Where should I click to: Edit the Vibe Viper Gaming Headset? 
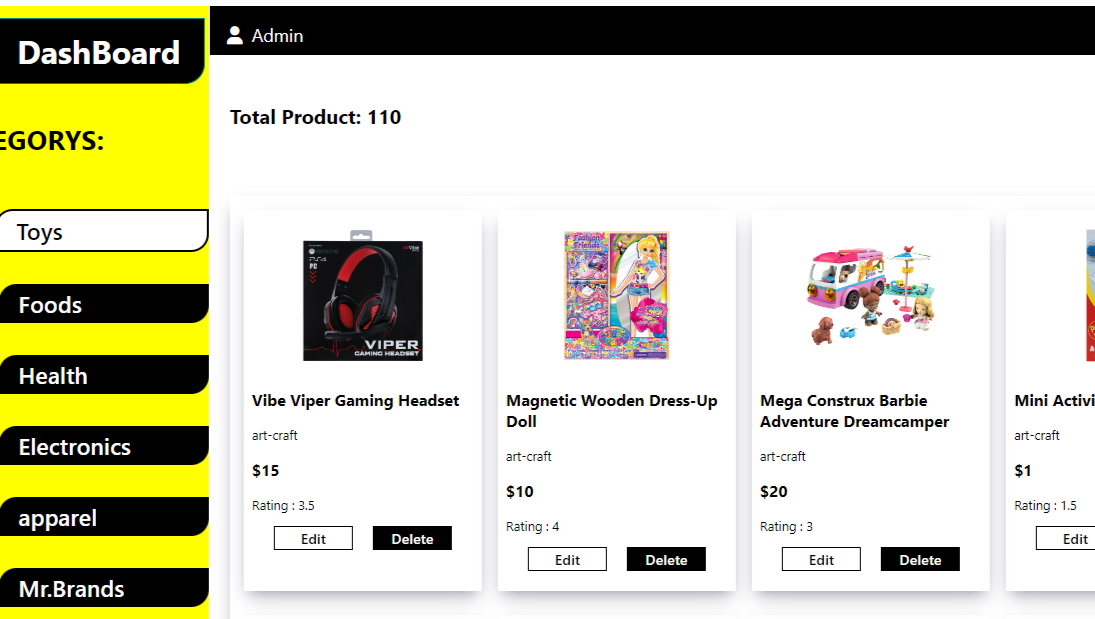[x=313, y=538]
